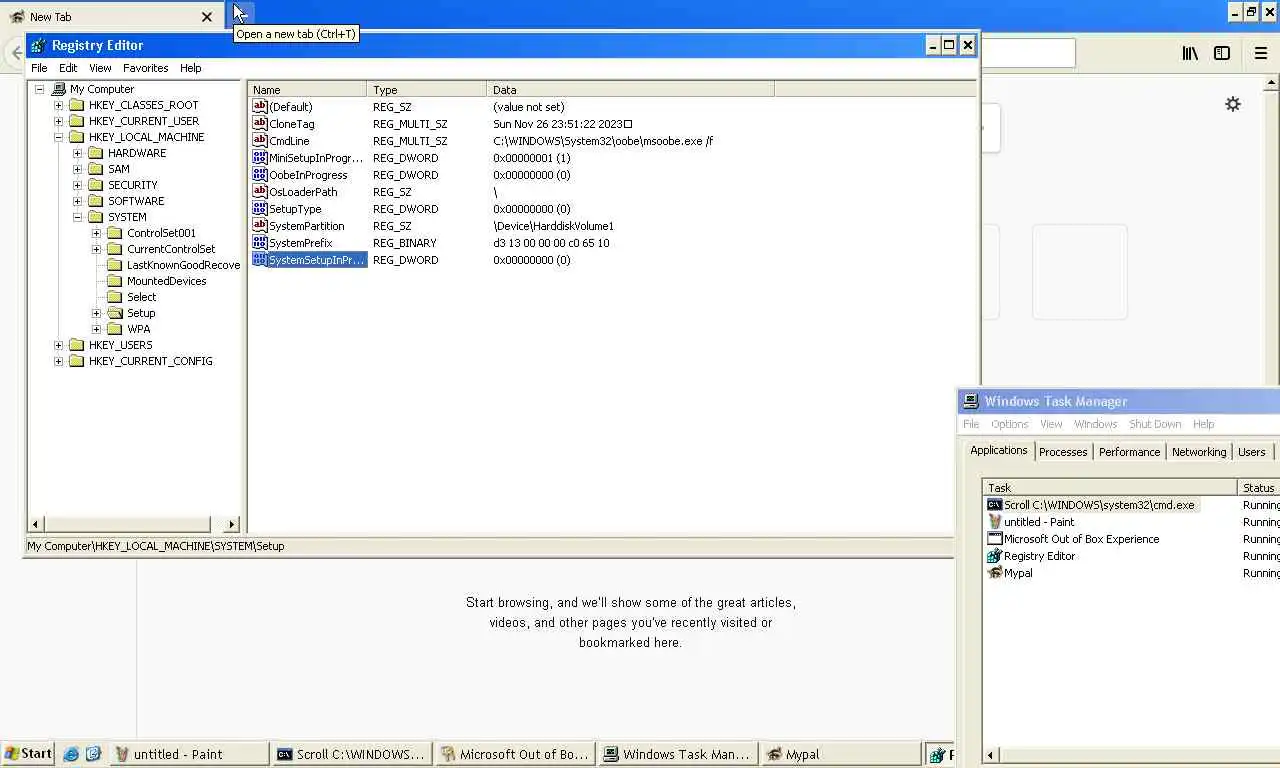Click the Name column header
1280x768 pixels.
(x=307, y=90)
